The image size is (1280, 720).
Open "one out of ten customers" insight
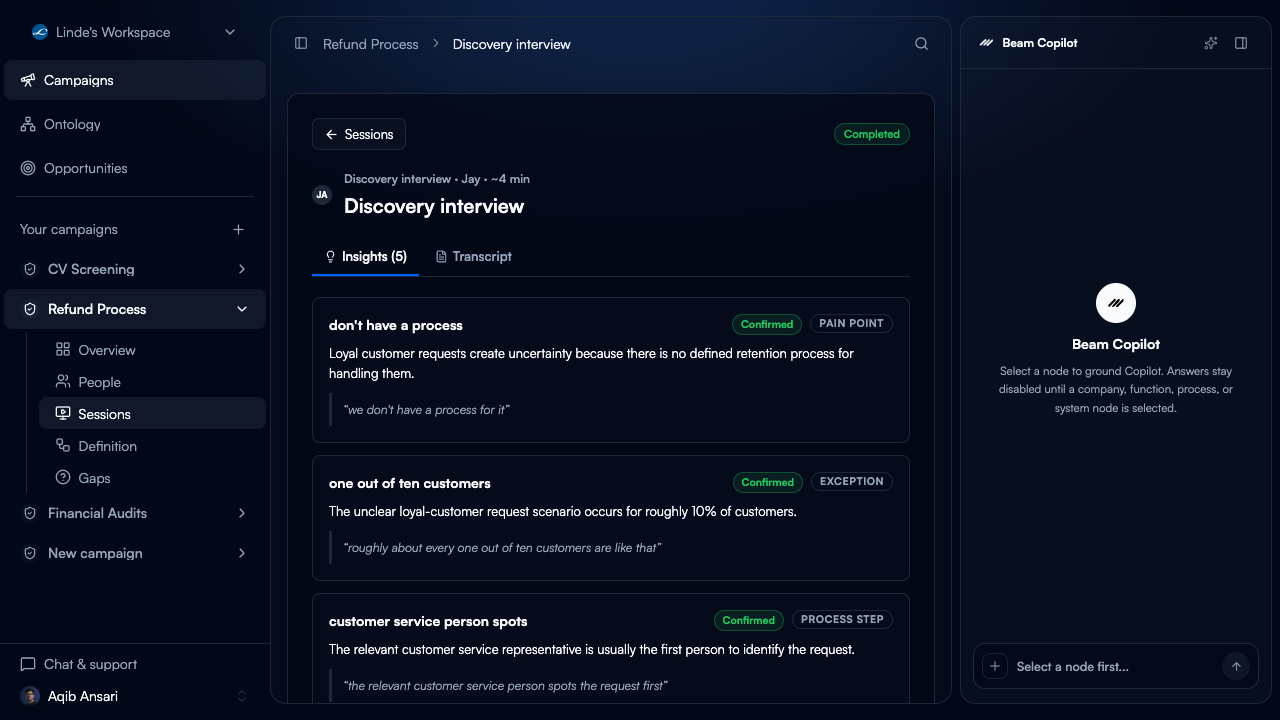[x=611, y=518]
